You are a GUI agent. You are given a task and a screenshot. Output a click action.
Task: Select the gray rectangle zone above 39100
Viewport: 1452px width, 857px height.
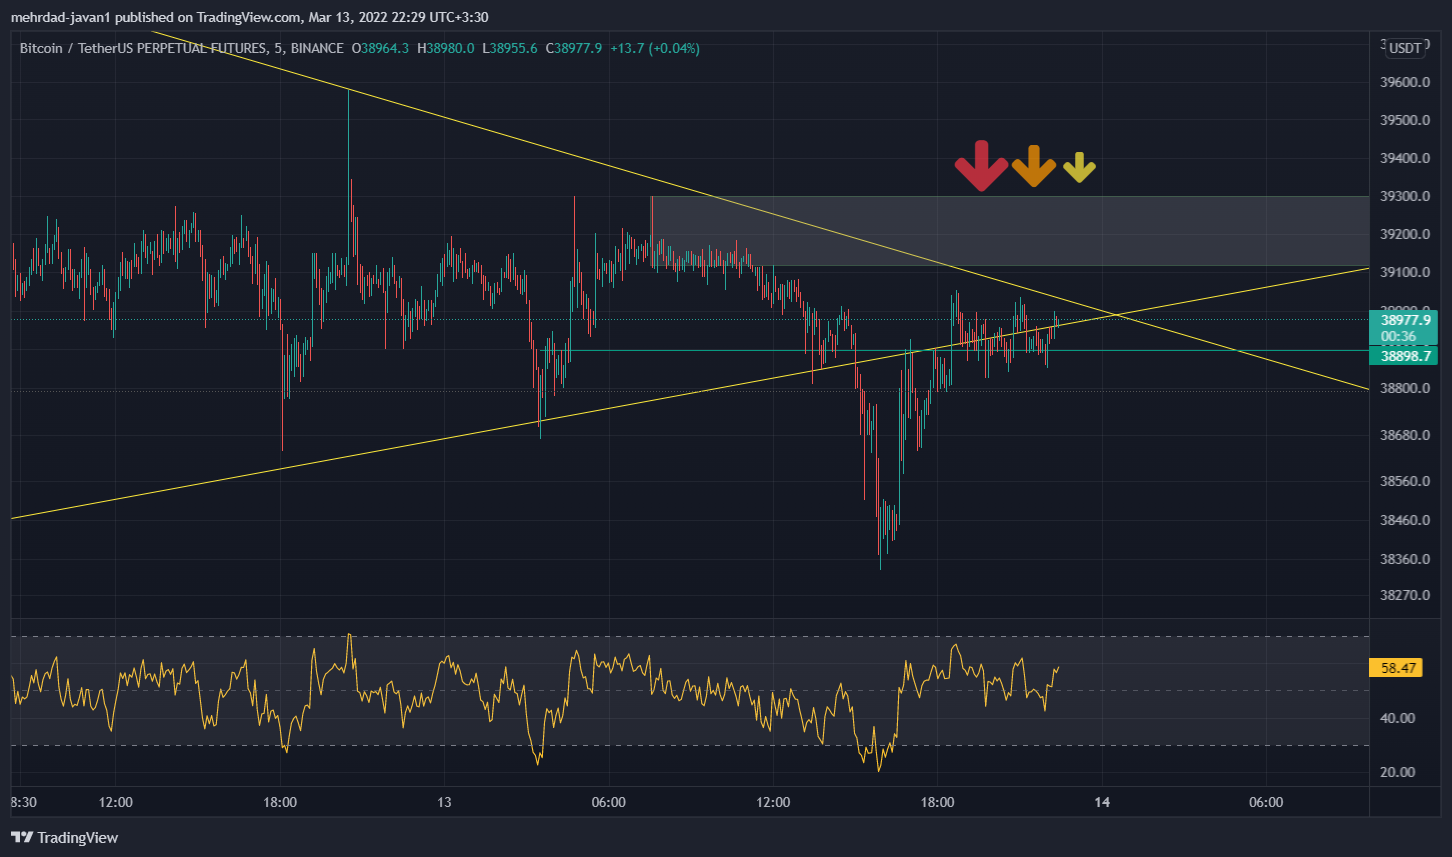pyautogui.click(x=1009, y=231)
